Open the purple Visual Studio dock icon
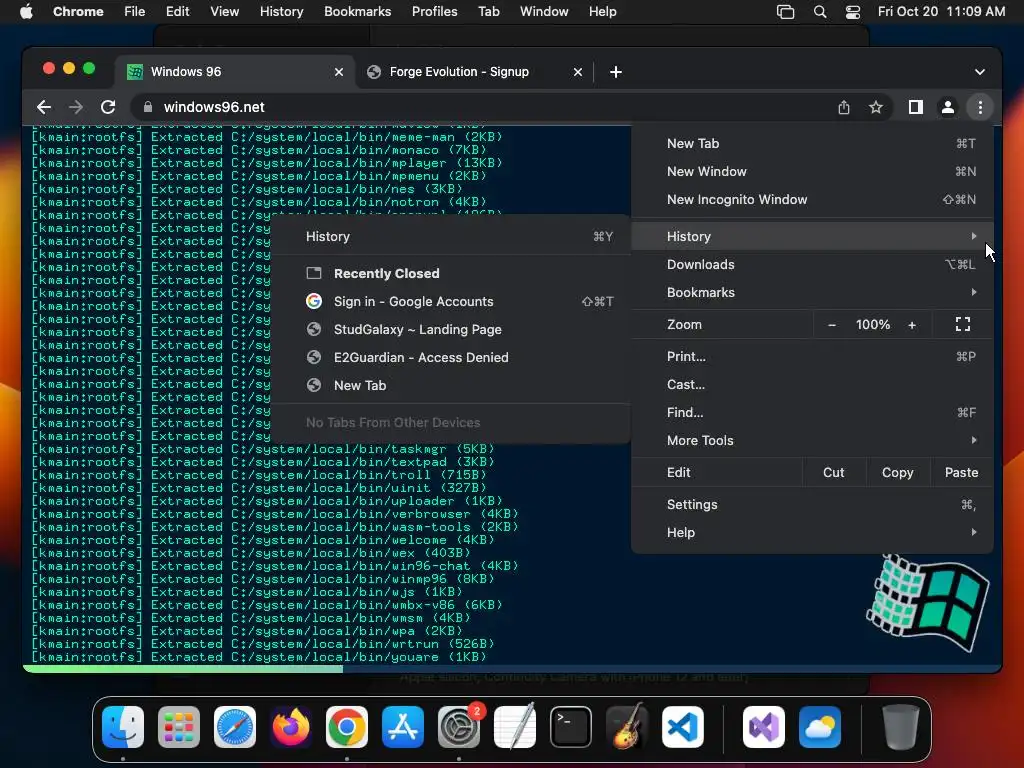The height and width of the screenshot is (768, 1024). pyautogui.click(x=763, y=727)
